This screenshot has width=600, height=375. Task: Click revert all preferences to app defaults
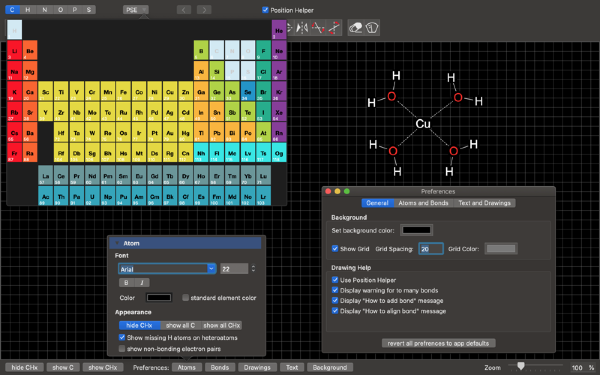tap(438, 343)
